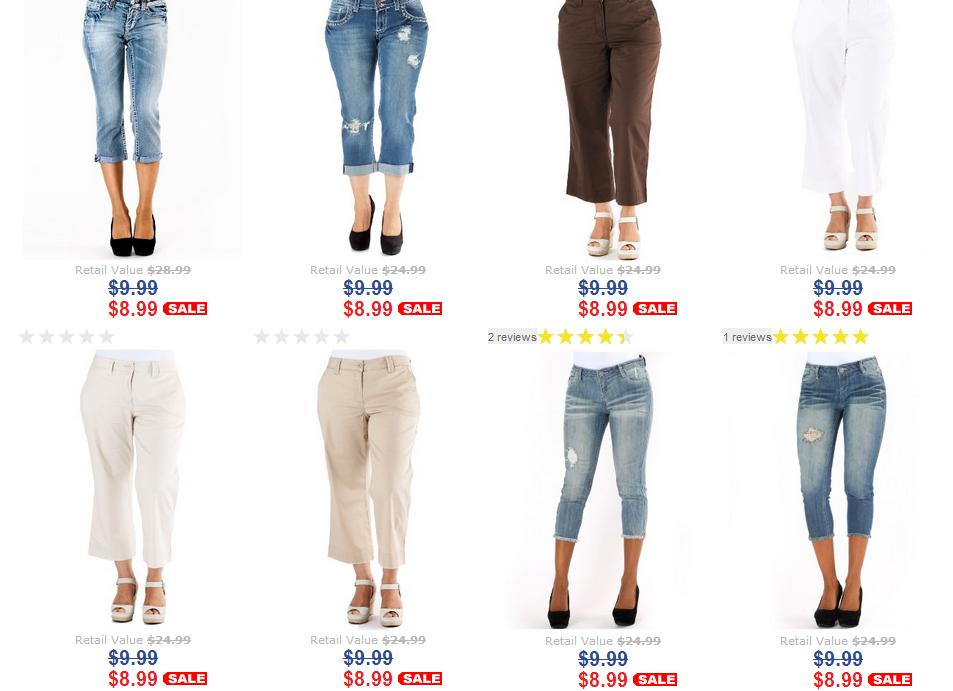Click the 2 reviews link
953x691 pixels.
512,337
